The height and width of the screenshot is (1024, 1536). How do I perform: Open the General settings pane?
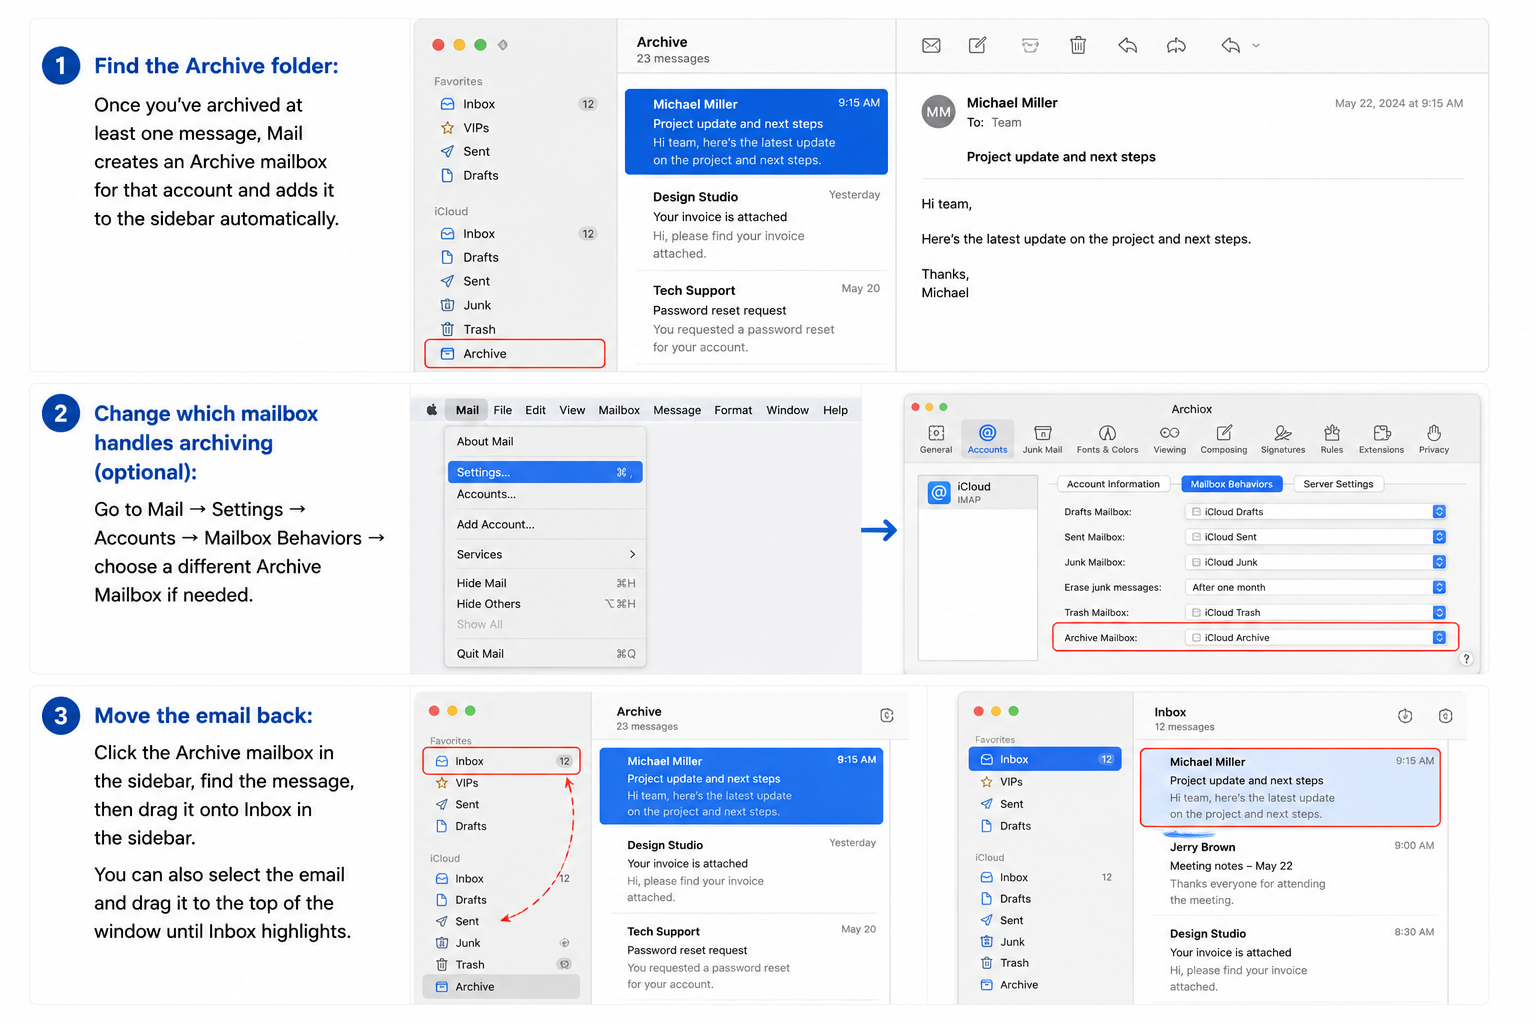pyautogui.click(x=936, y=439)
